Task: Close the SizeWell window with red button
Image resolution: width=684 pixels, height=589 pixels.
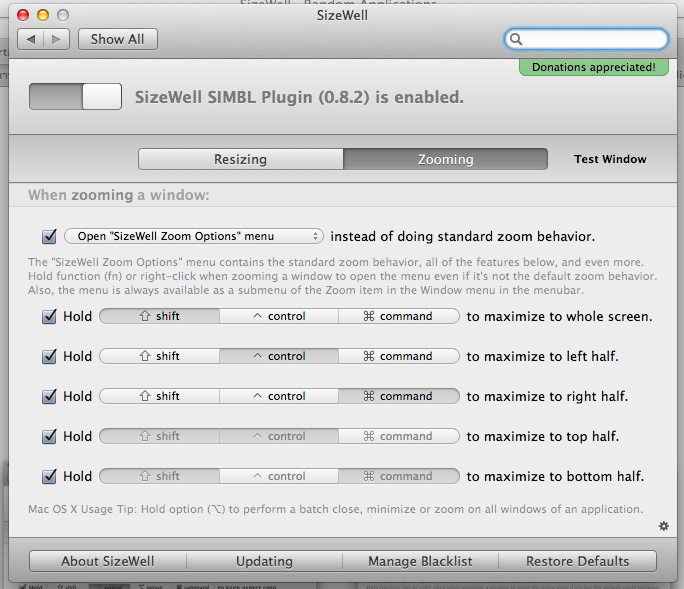Action: coord(23,15)
